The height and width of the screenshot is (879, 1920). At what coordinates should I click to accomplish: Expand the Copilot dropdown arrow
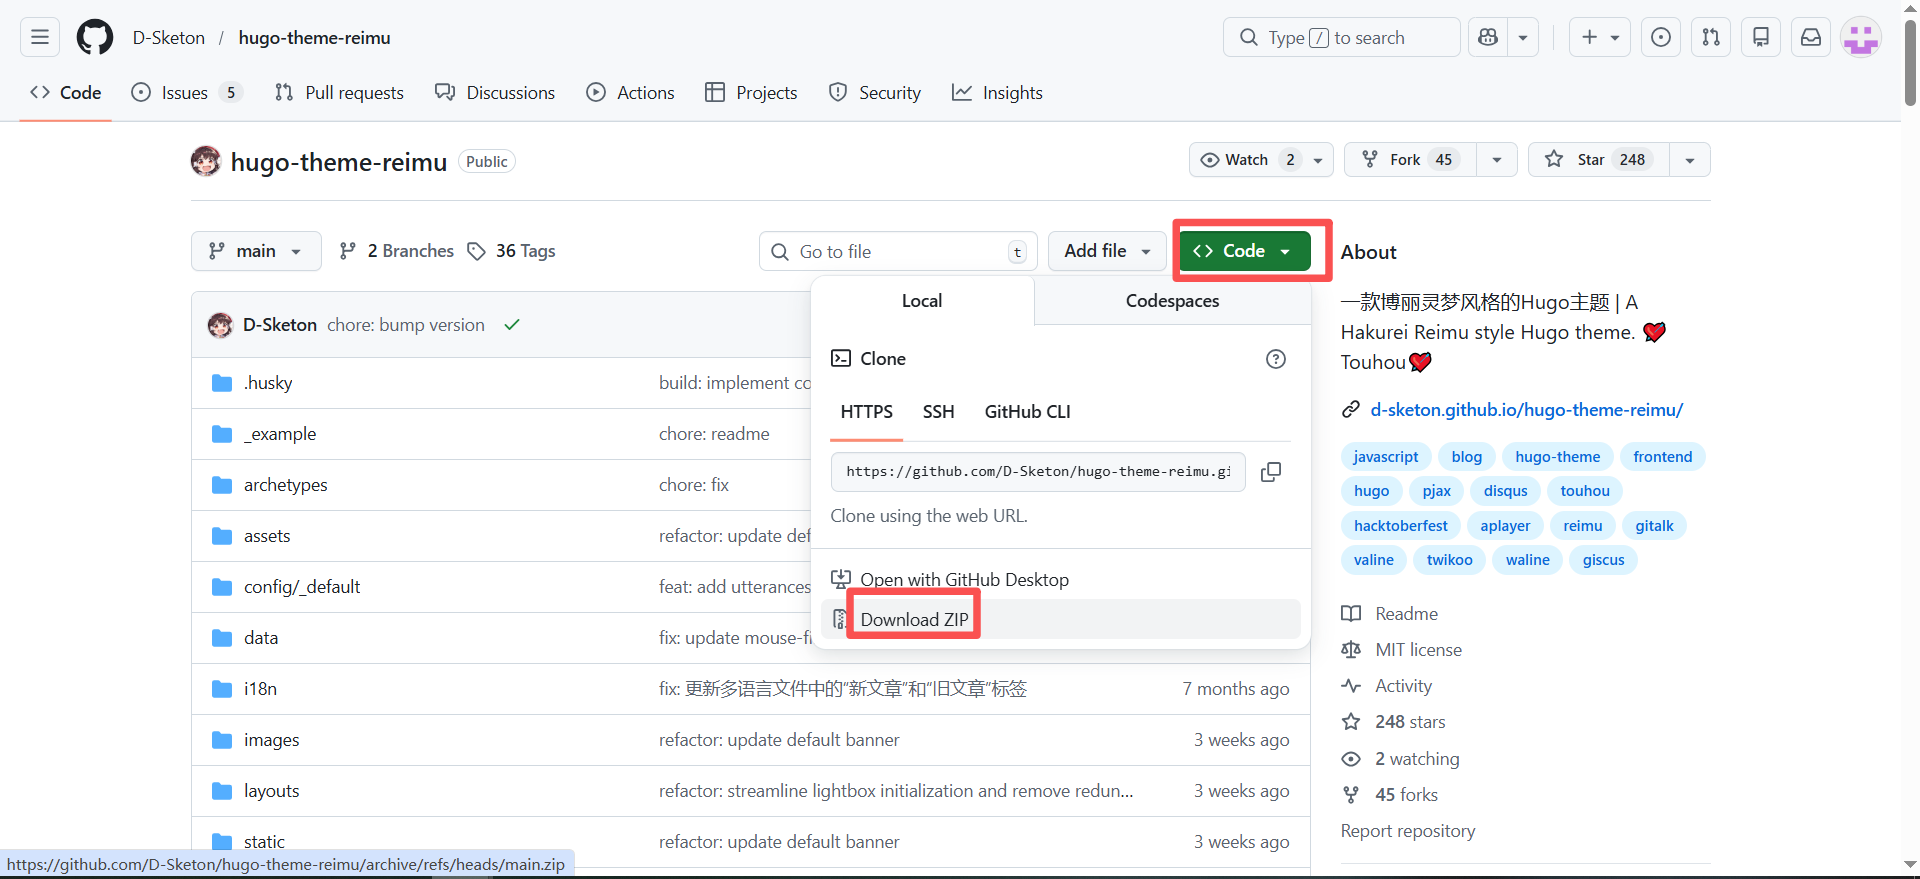pyautogui.click(x=1523, y=37)
